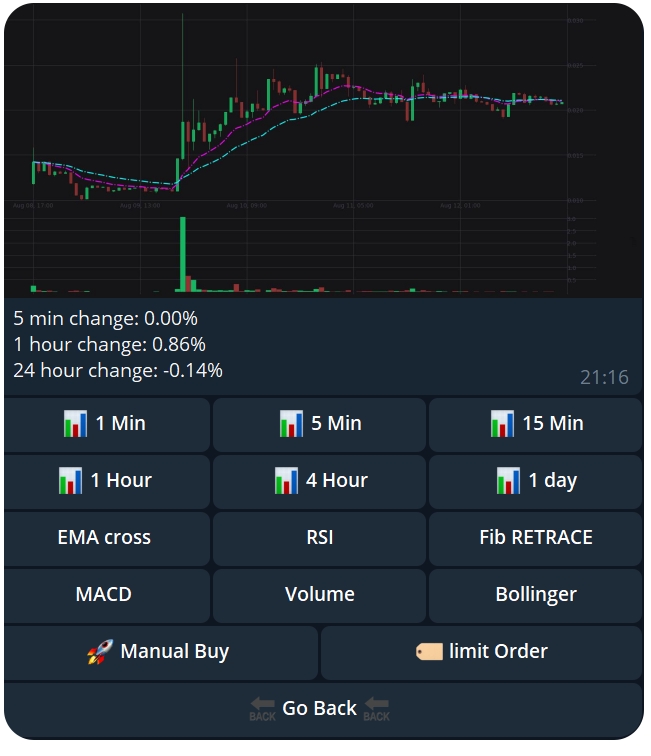
Task: Open the limit Order option
Action: 481,652
